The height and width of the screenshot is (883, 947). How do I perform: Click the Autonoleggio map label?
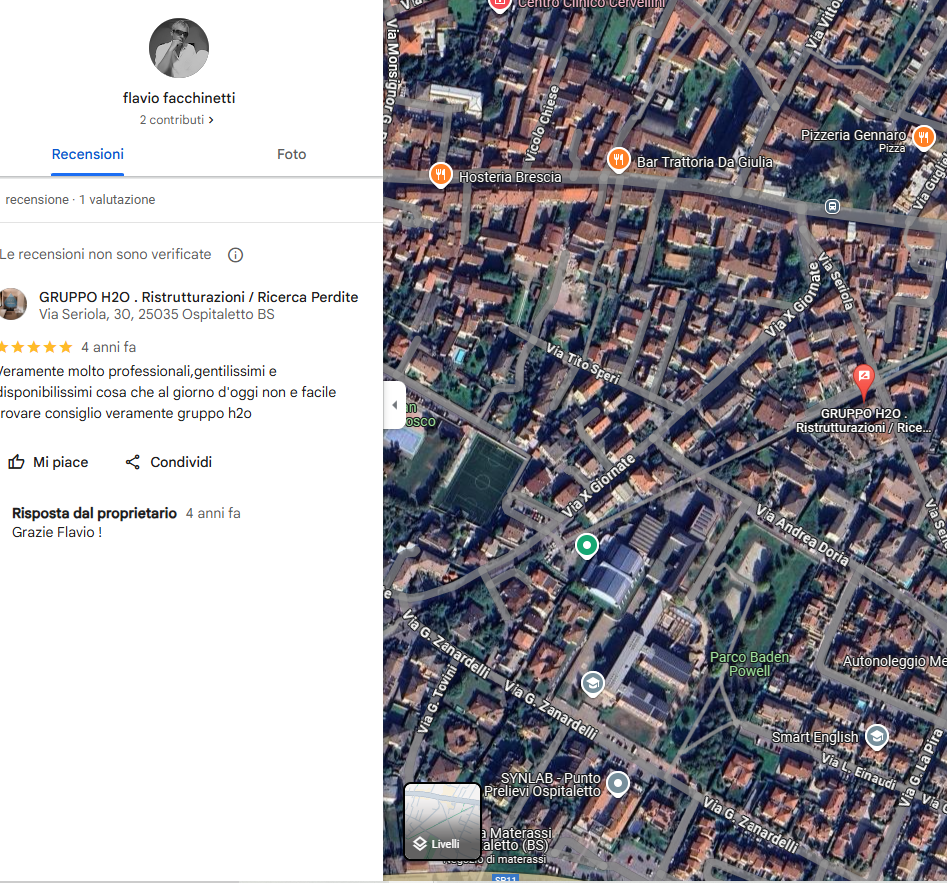click(894, 661)
